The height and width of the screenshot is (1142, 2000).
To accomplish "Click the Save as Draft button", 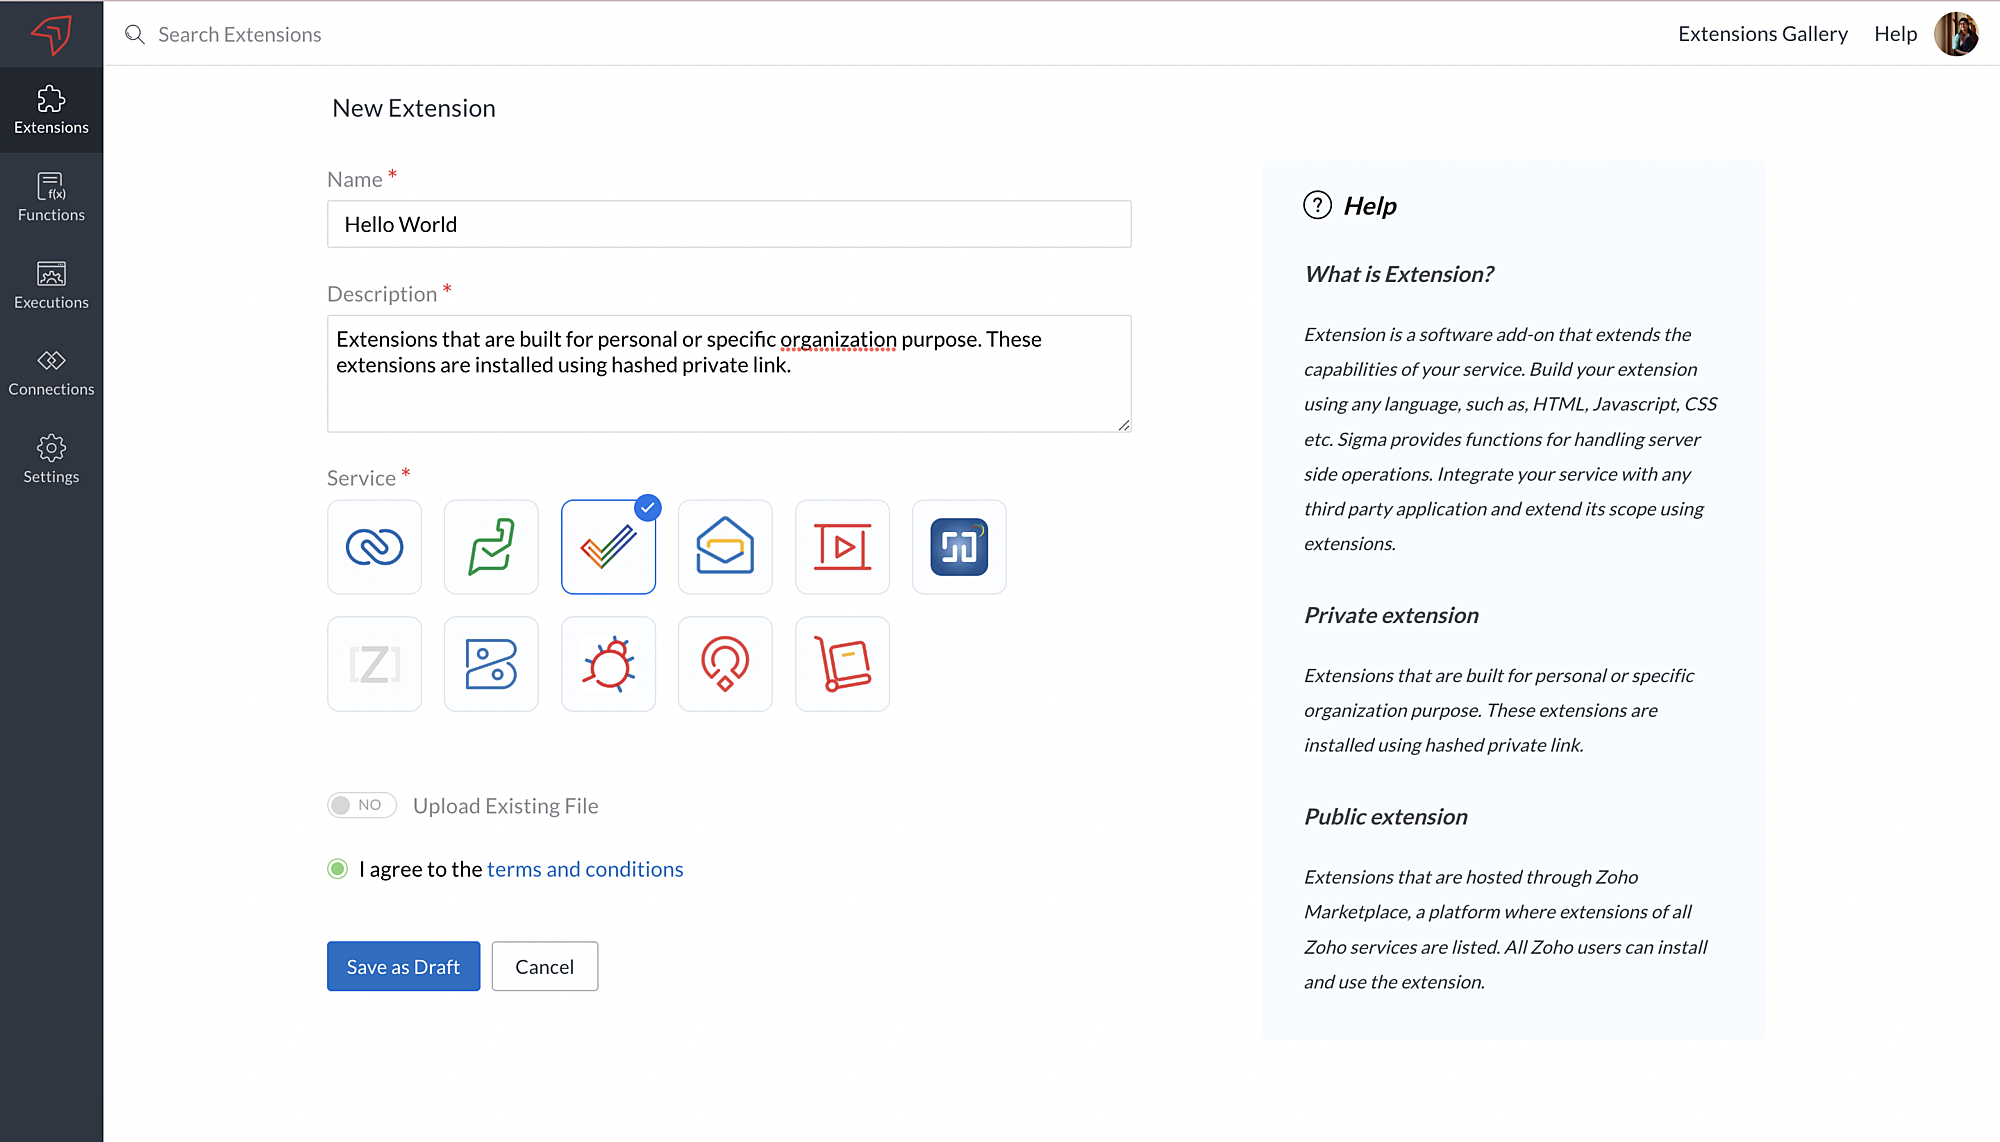I will pos(403,966).
